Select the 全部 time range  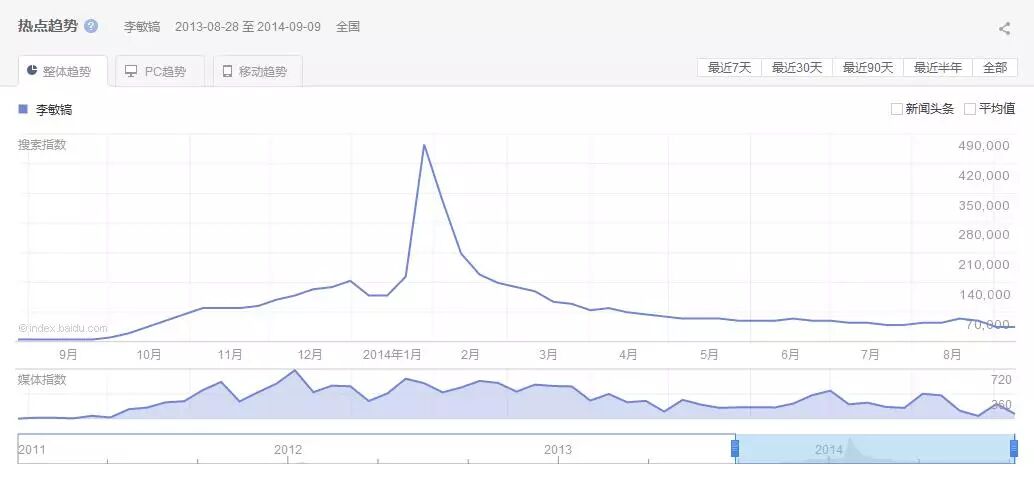pos(995,67)
